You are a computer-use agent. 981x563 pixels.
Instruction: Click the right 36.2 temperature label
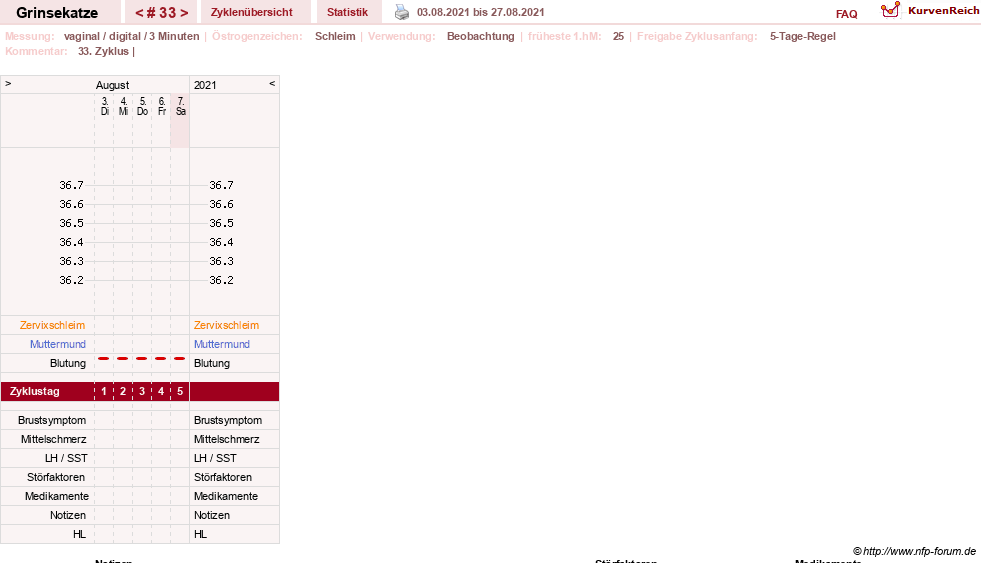tap(221, 280)
